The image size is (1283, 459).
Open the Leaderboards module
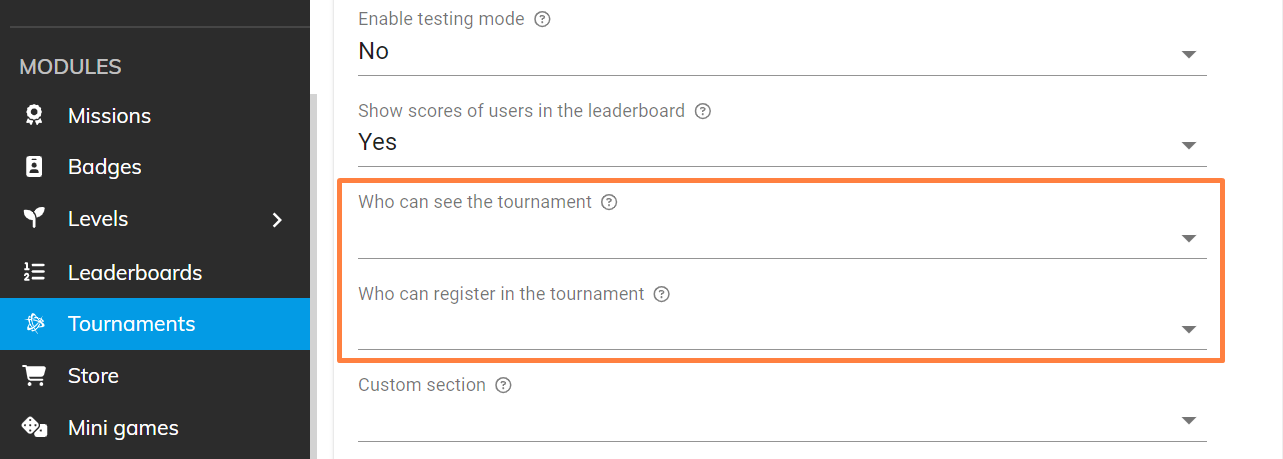coord(135,272)
